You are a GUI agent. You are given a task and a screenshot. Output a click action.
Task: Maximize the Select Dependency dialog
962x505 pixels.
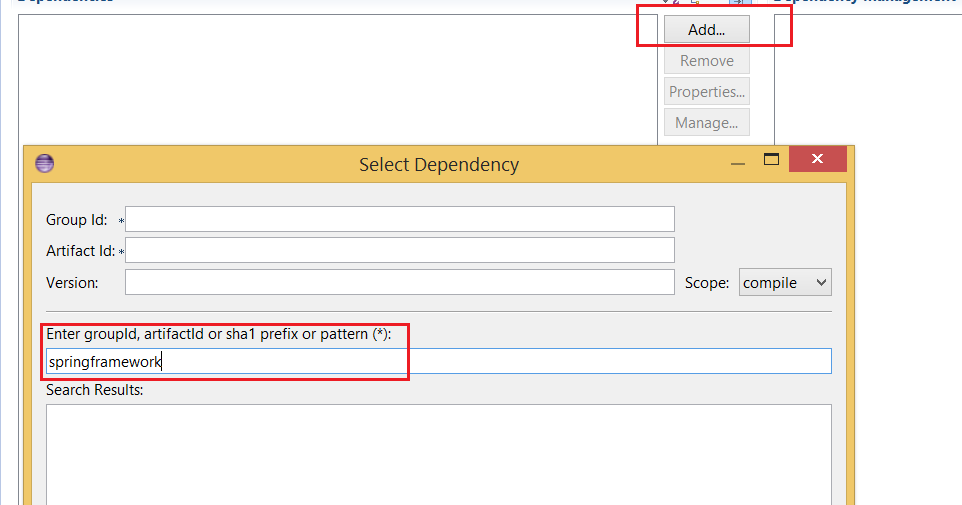[x=771, y=159]
